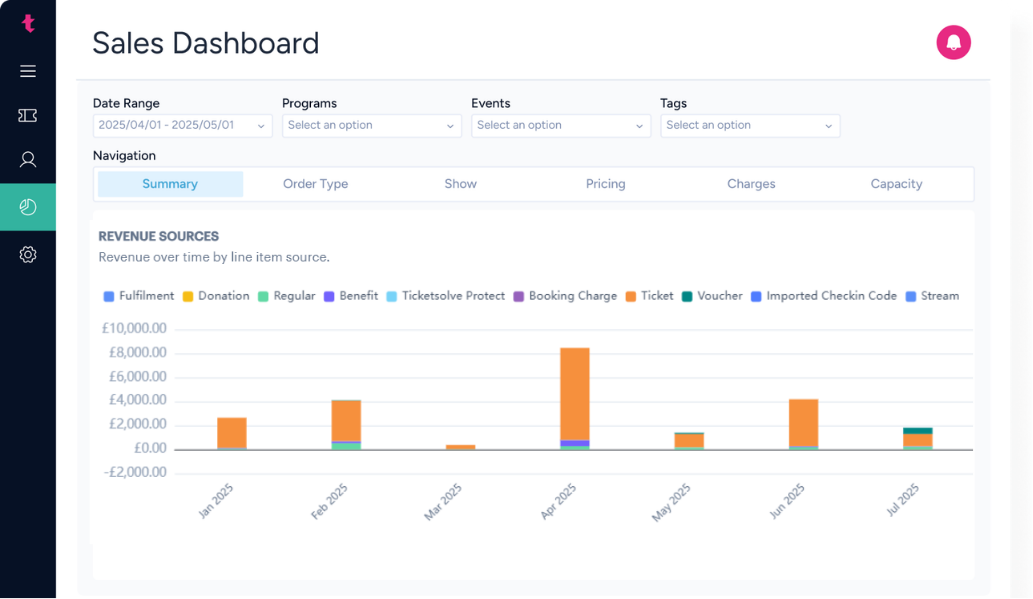Switch to the Order Type tab

316,184
